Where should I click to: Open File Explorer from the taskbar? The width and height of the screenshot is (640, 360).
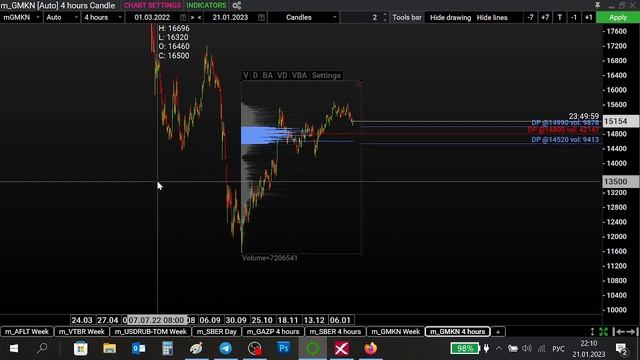(109, 349)
